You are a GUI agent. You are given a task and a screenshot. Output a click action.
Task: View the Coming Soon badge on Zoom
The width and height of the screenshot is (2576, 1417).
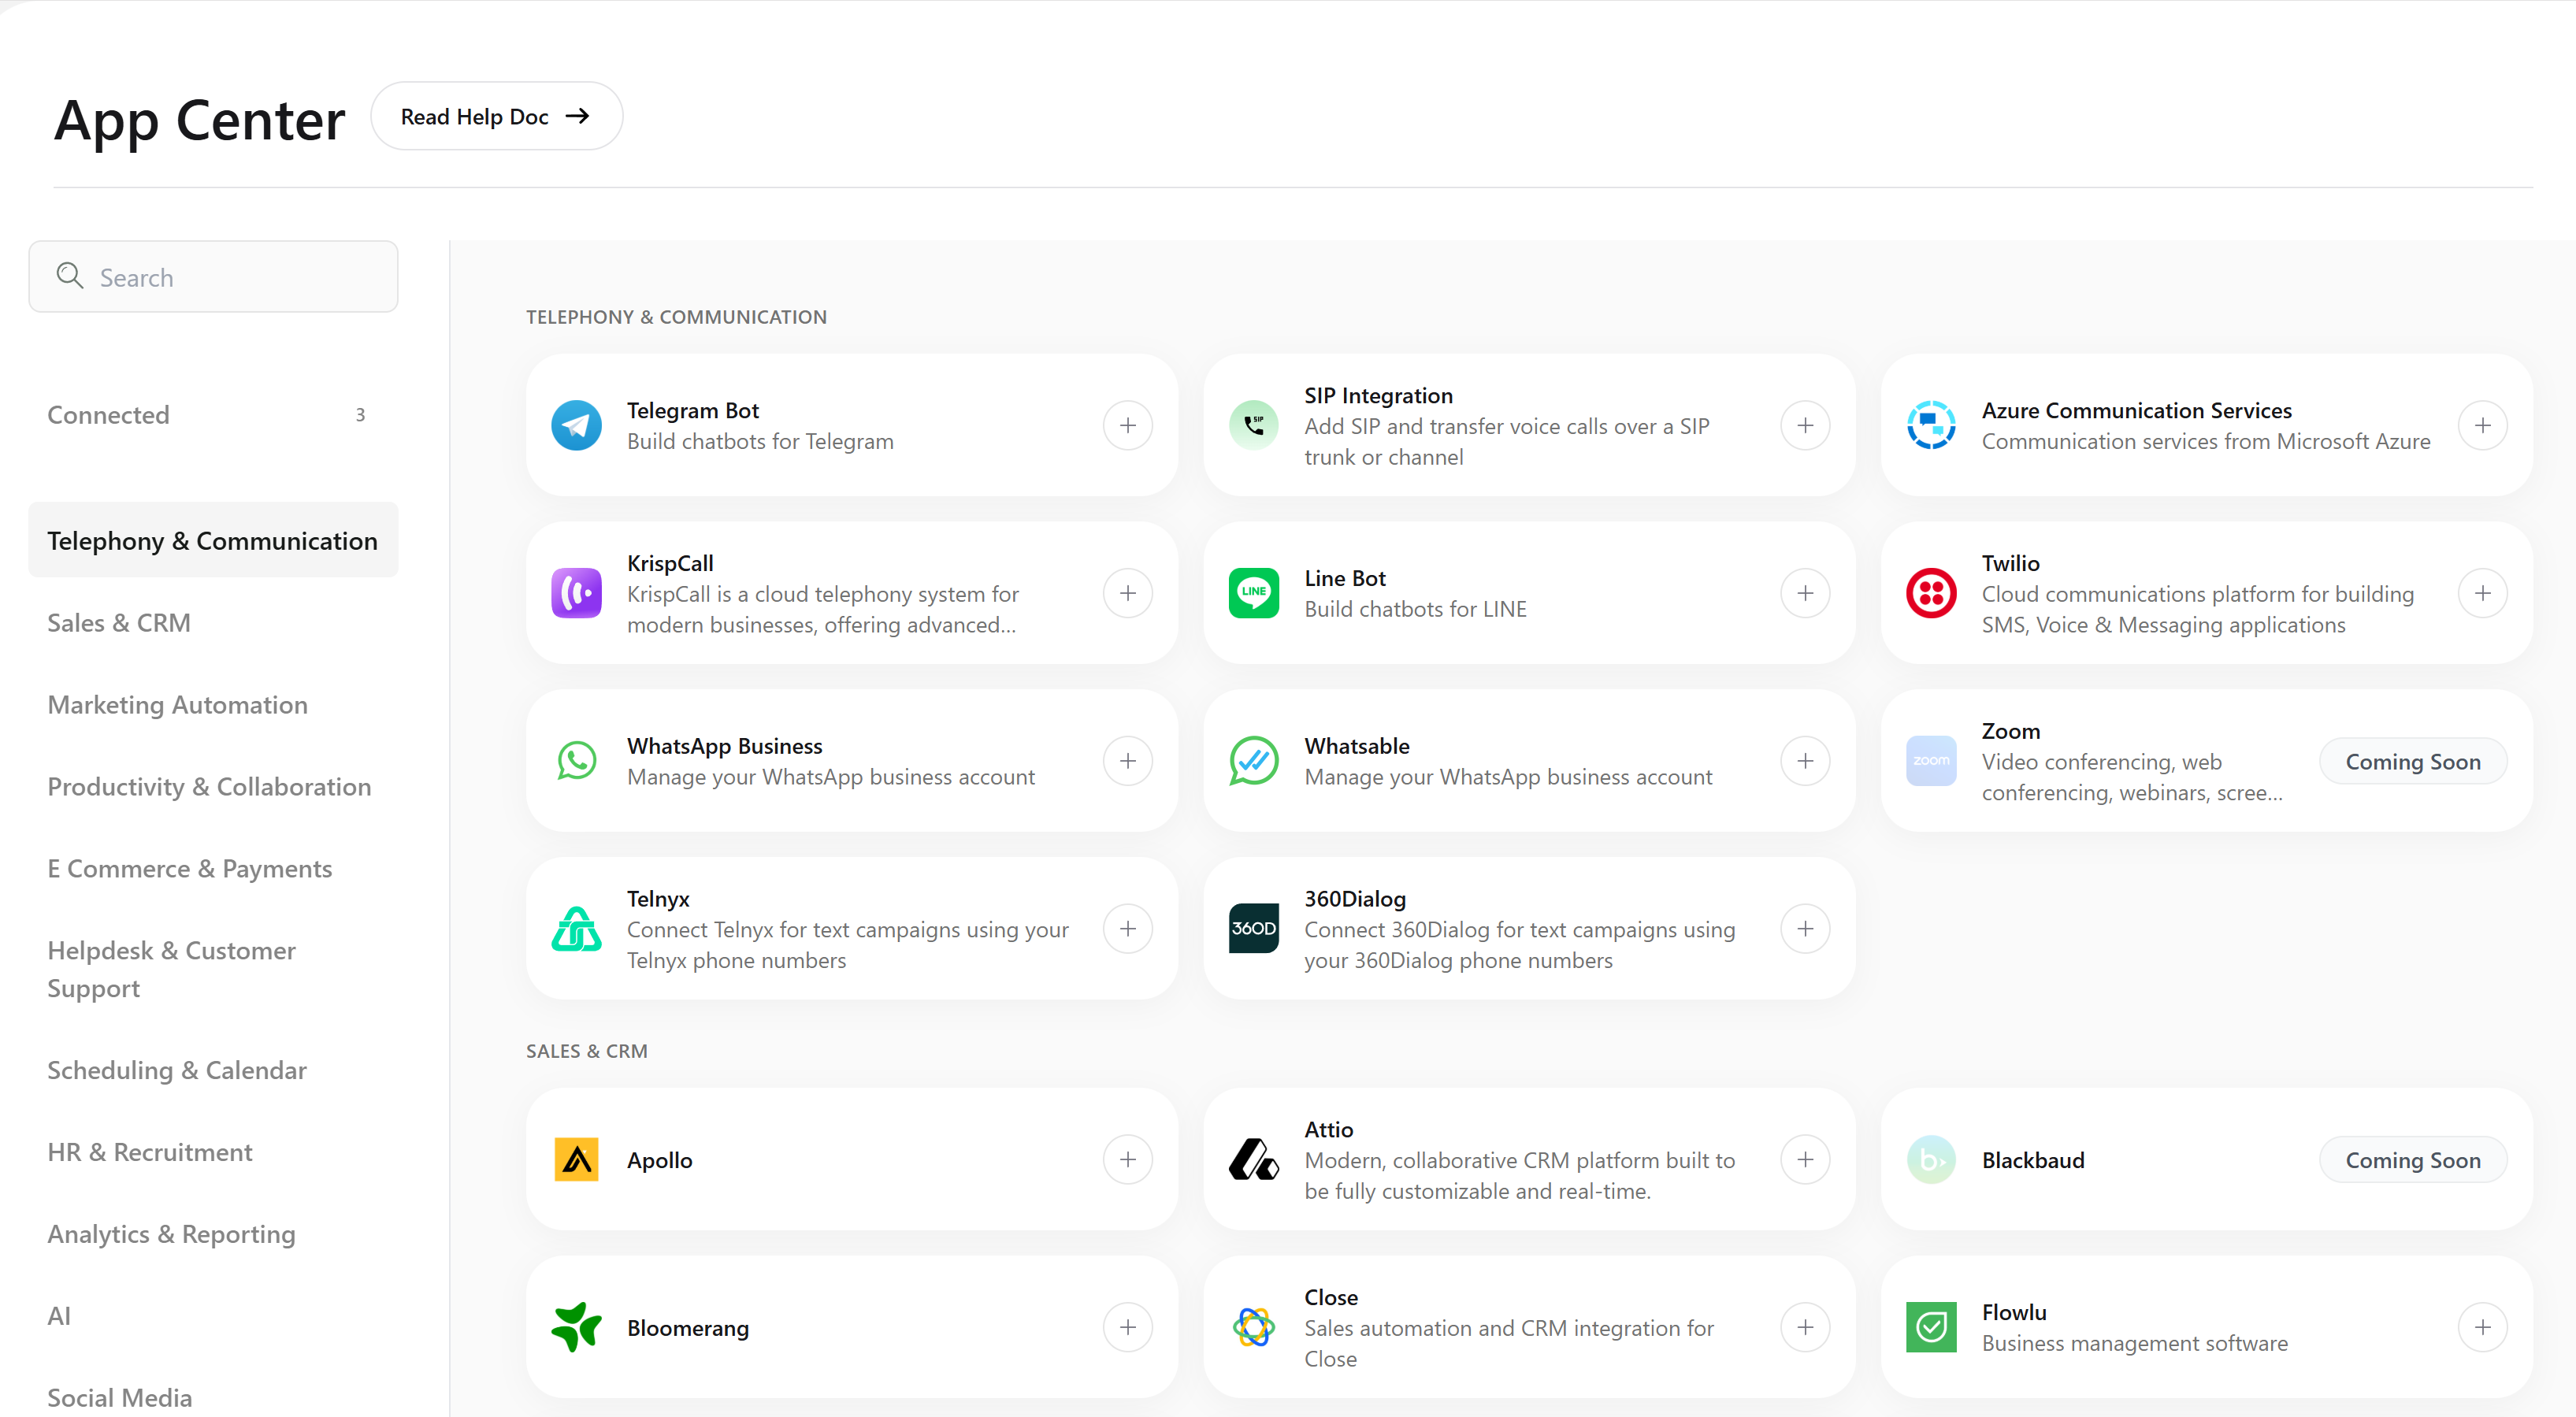2413,760
